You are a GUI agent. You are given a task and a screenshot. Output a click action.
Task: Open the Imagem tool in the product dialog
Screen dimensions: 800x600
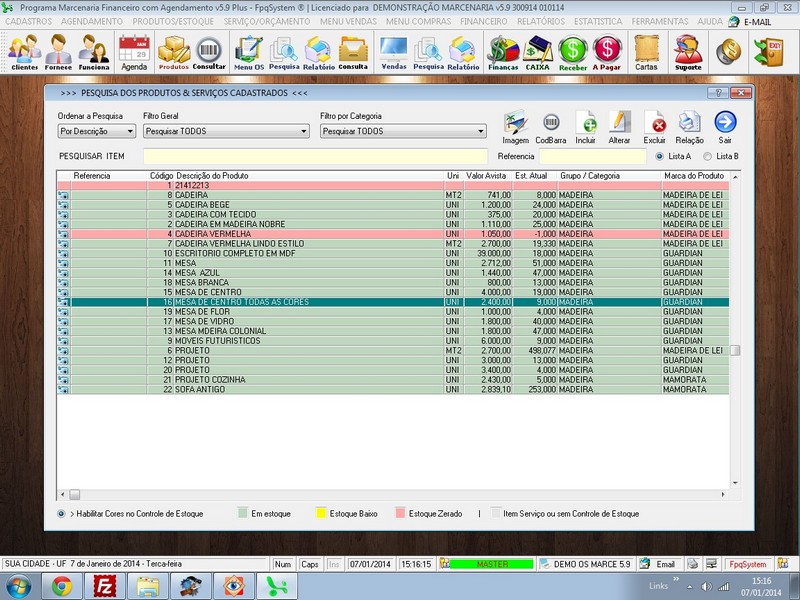(x=517, y=124)
